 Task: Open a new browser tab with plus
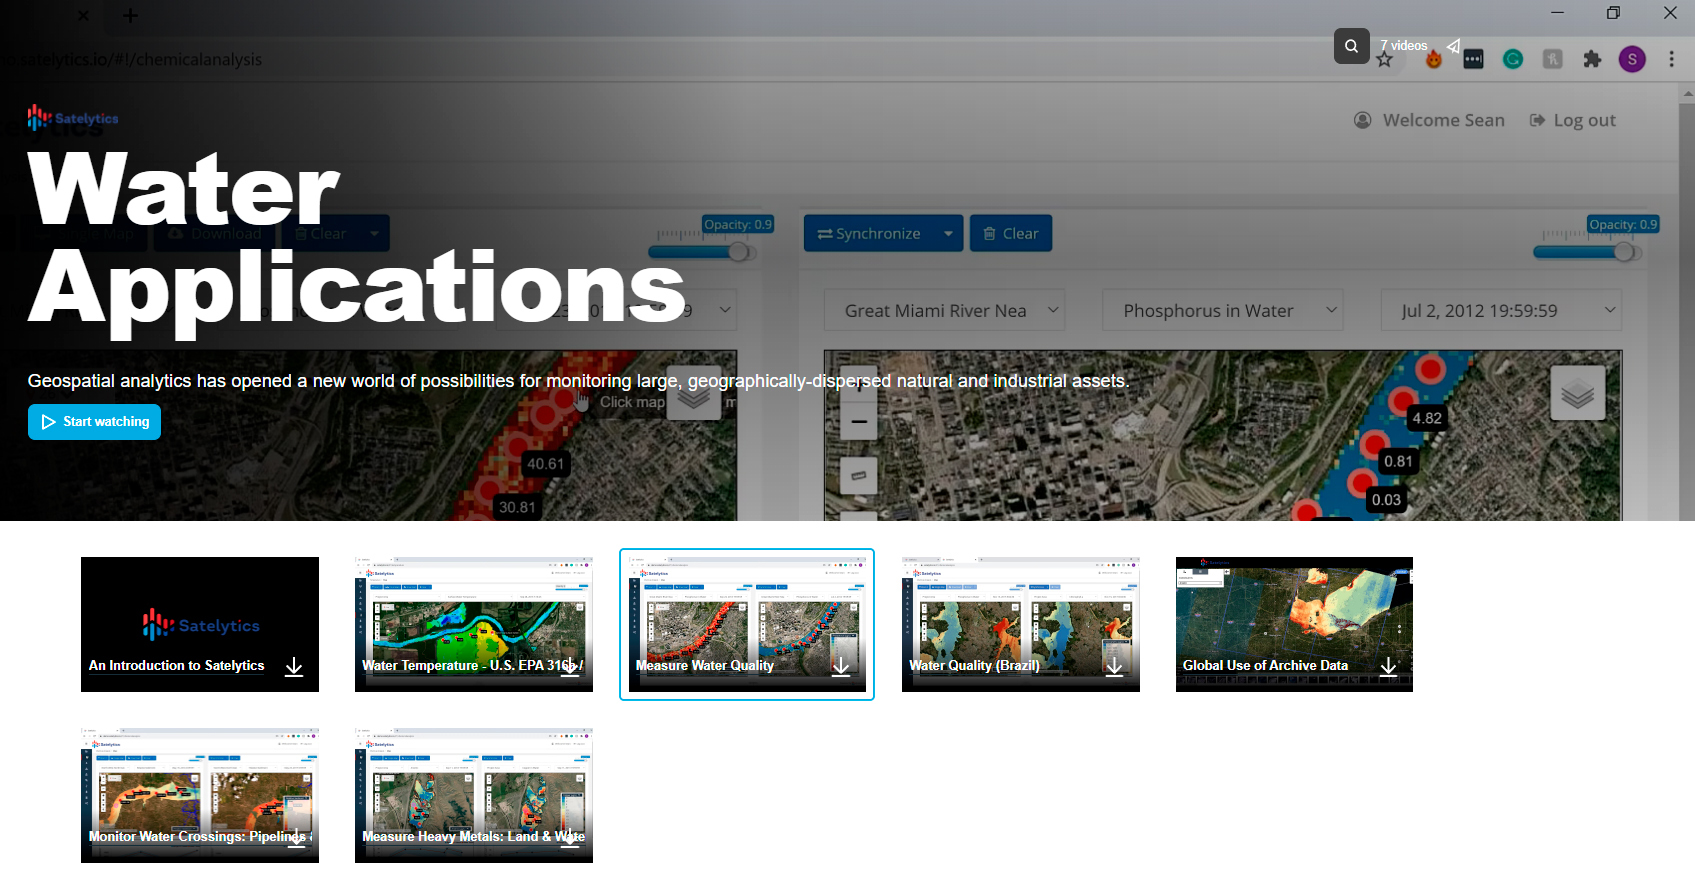point(130,15)
